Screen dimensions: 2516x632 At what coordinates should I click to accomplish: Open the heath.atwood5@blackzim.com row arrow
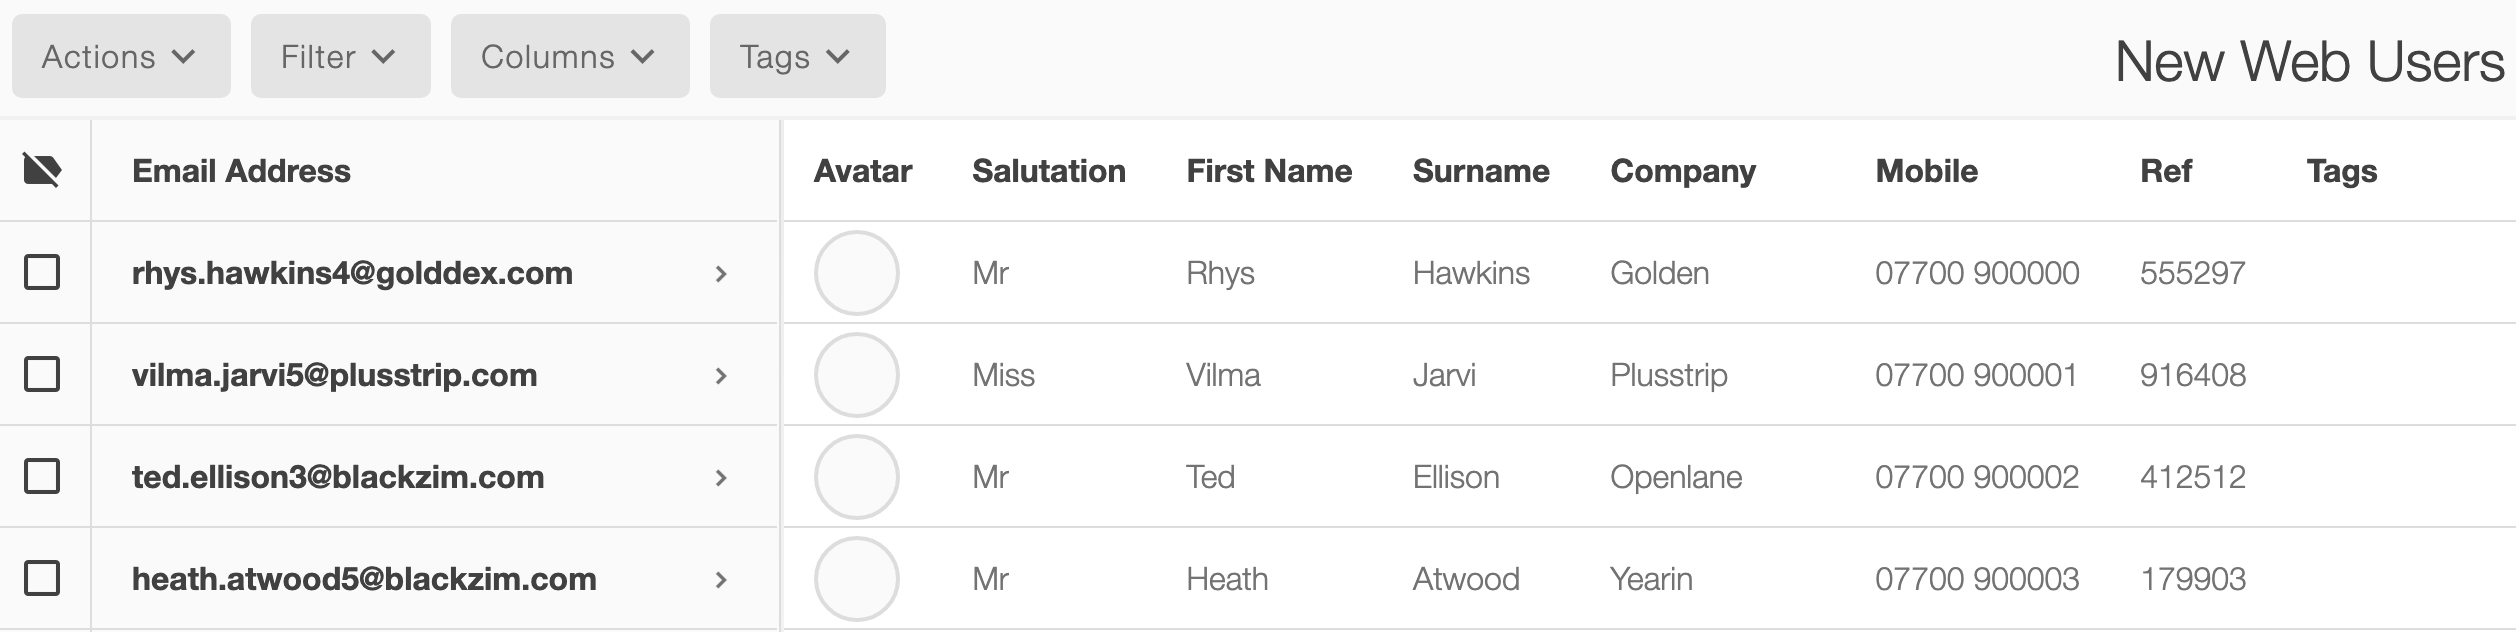(721, 580)
